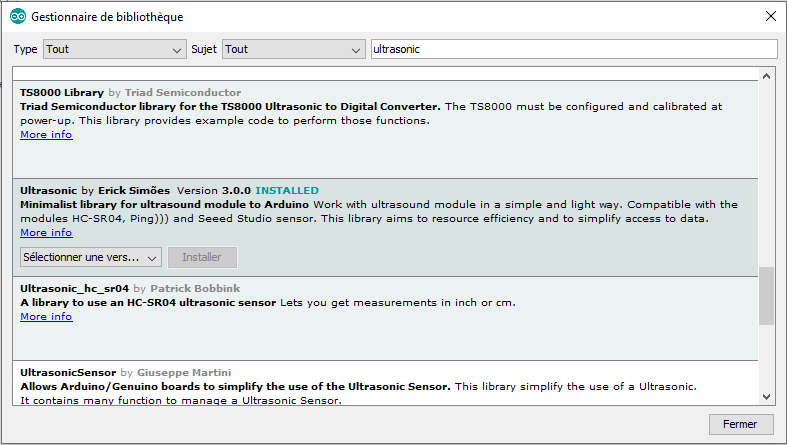
Task: Click the scrollbar down arrow
Action: pyautogui.click(x=766, y=394)
